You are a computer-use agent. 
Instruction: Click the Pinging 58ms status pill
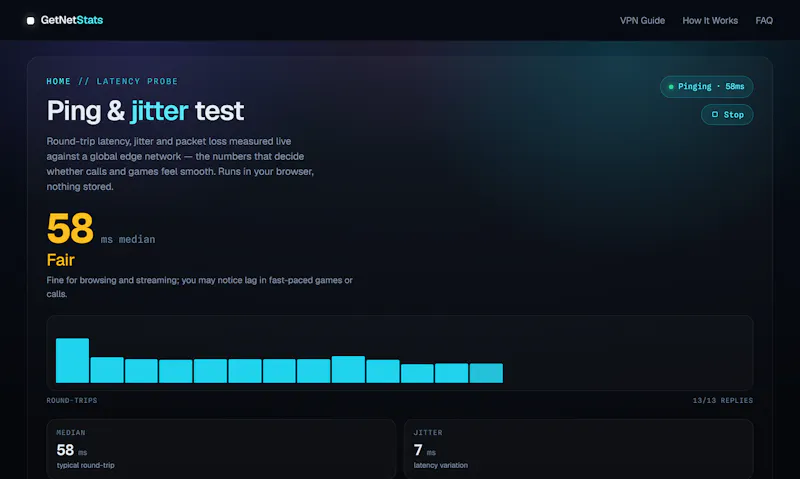706,87
